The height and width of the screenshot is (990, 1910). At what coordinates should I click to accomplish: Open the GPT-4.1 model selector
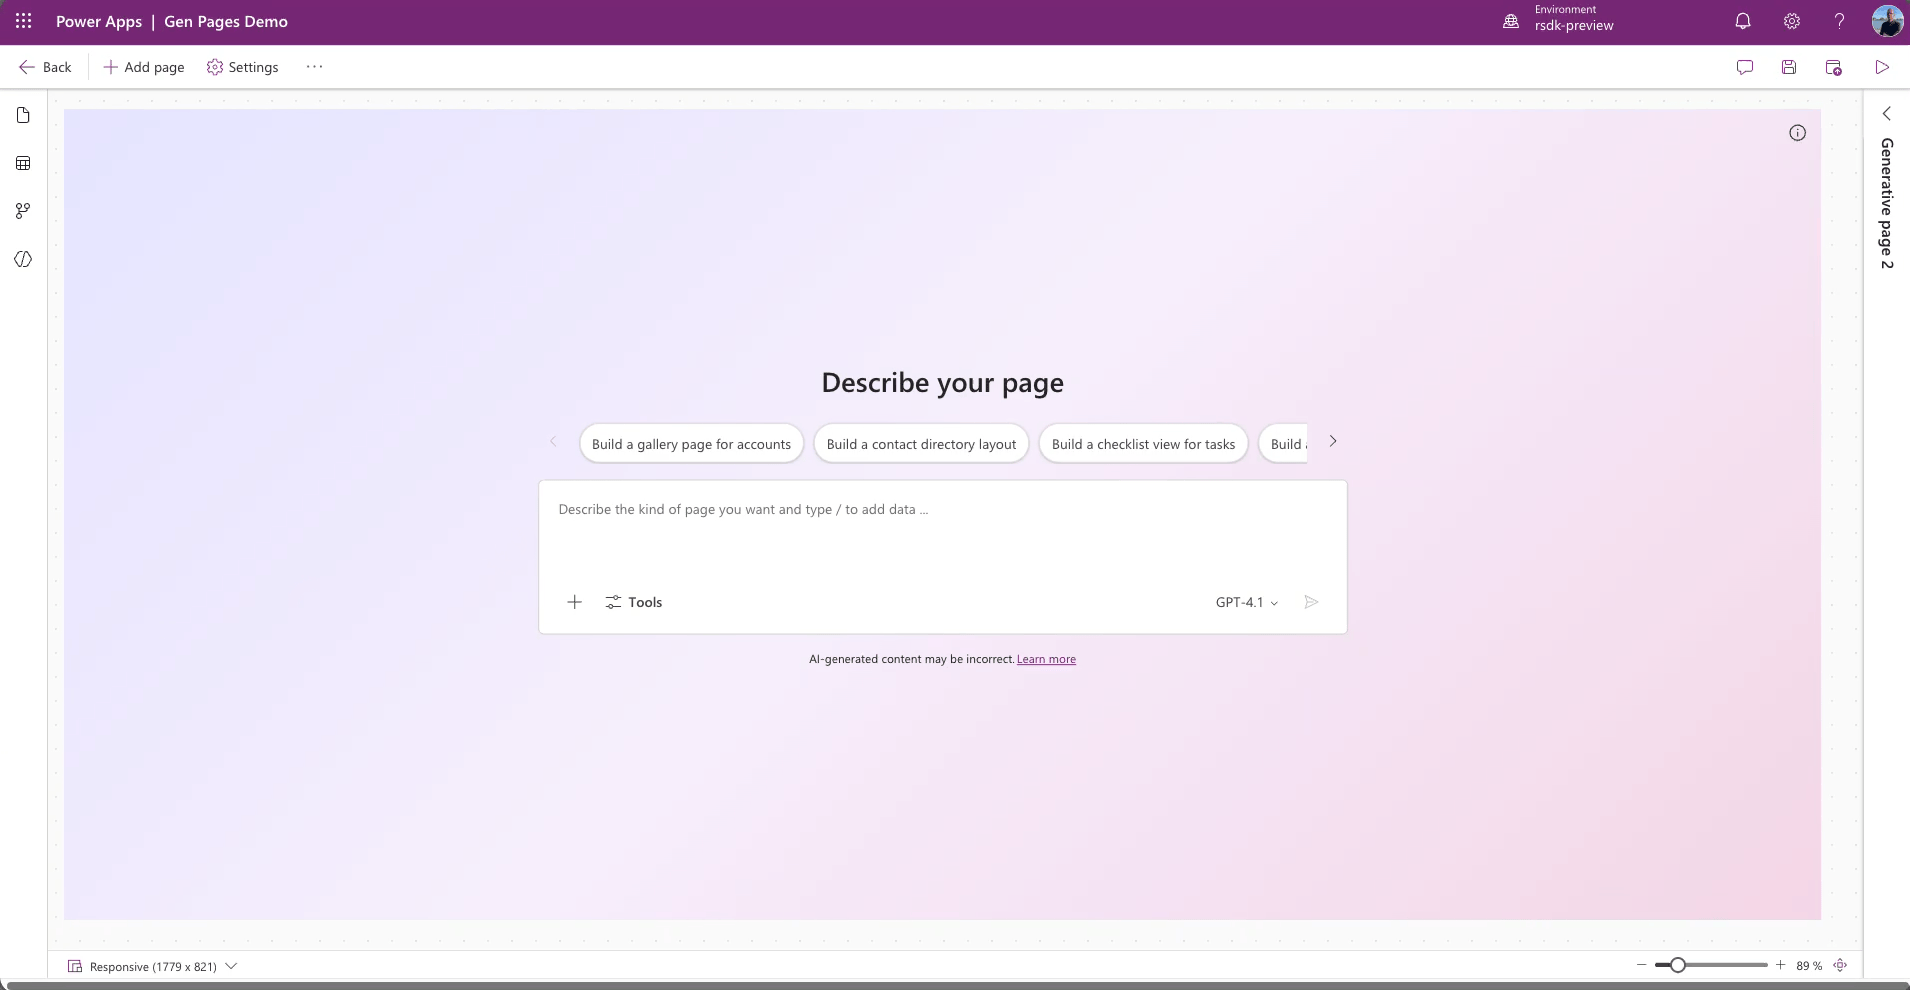pos(1245,602)
